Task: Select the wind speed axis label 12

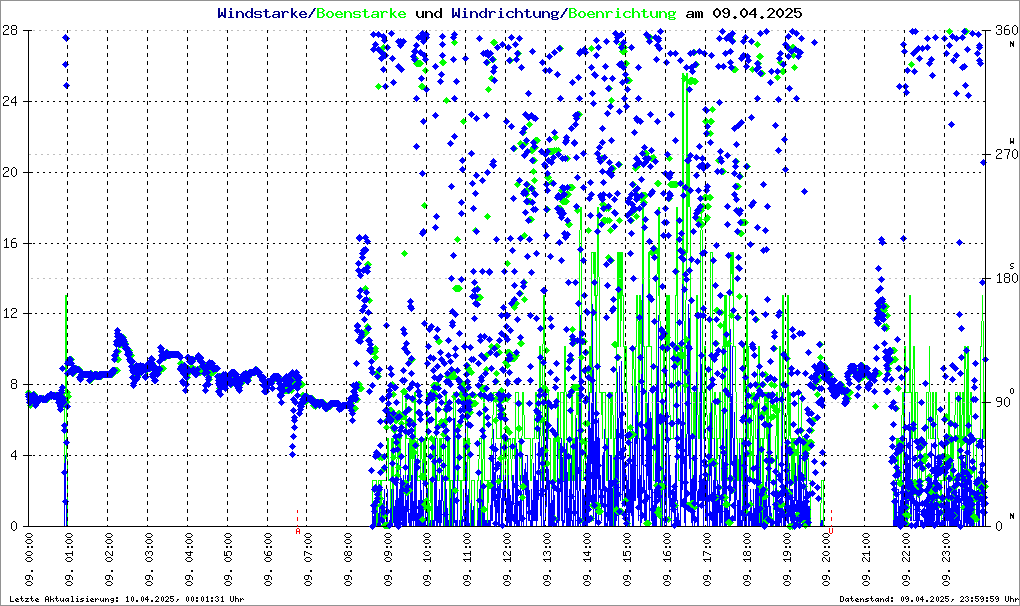Action: 9,313
